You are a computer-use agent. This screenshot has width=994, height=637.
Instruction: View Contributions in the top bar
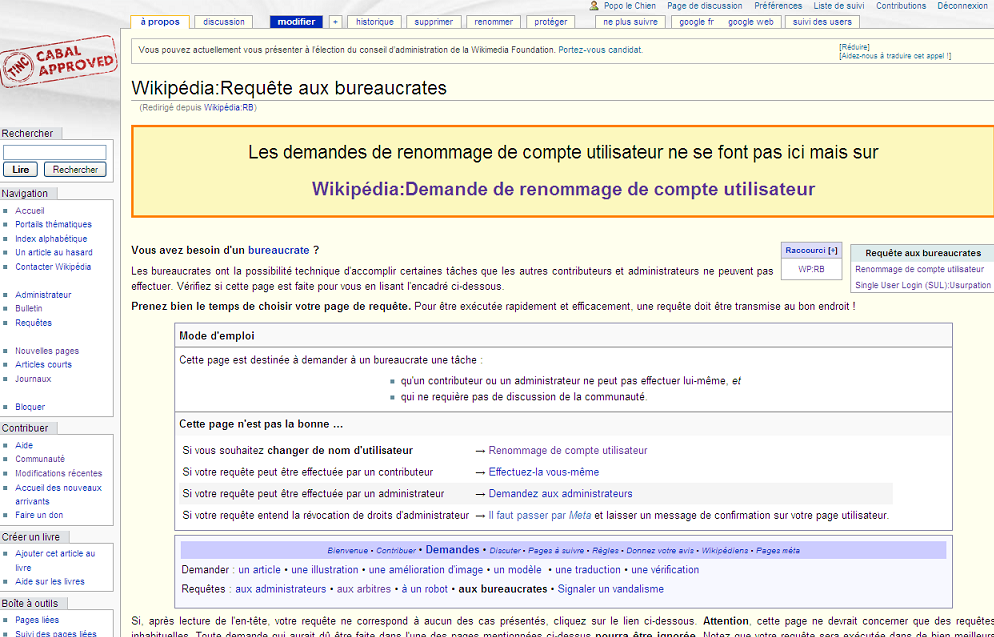901,6
